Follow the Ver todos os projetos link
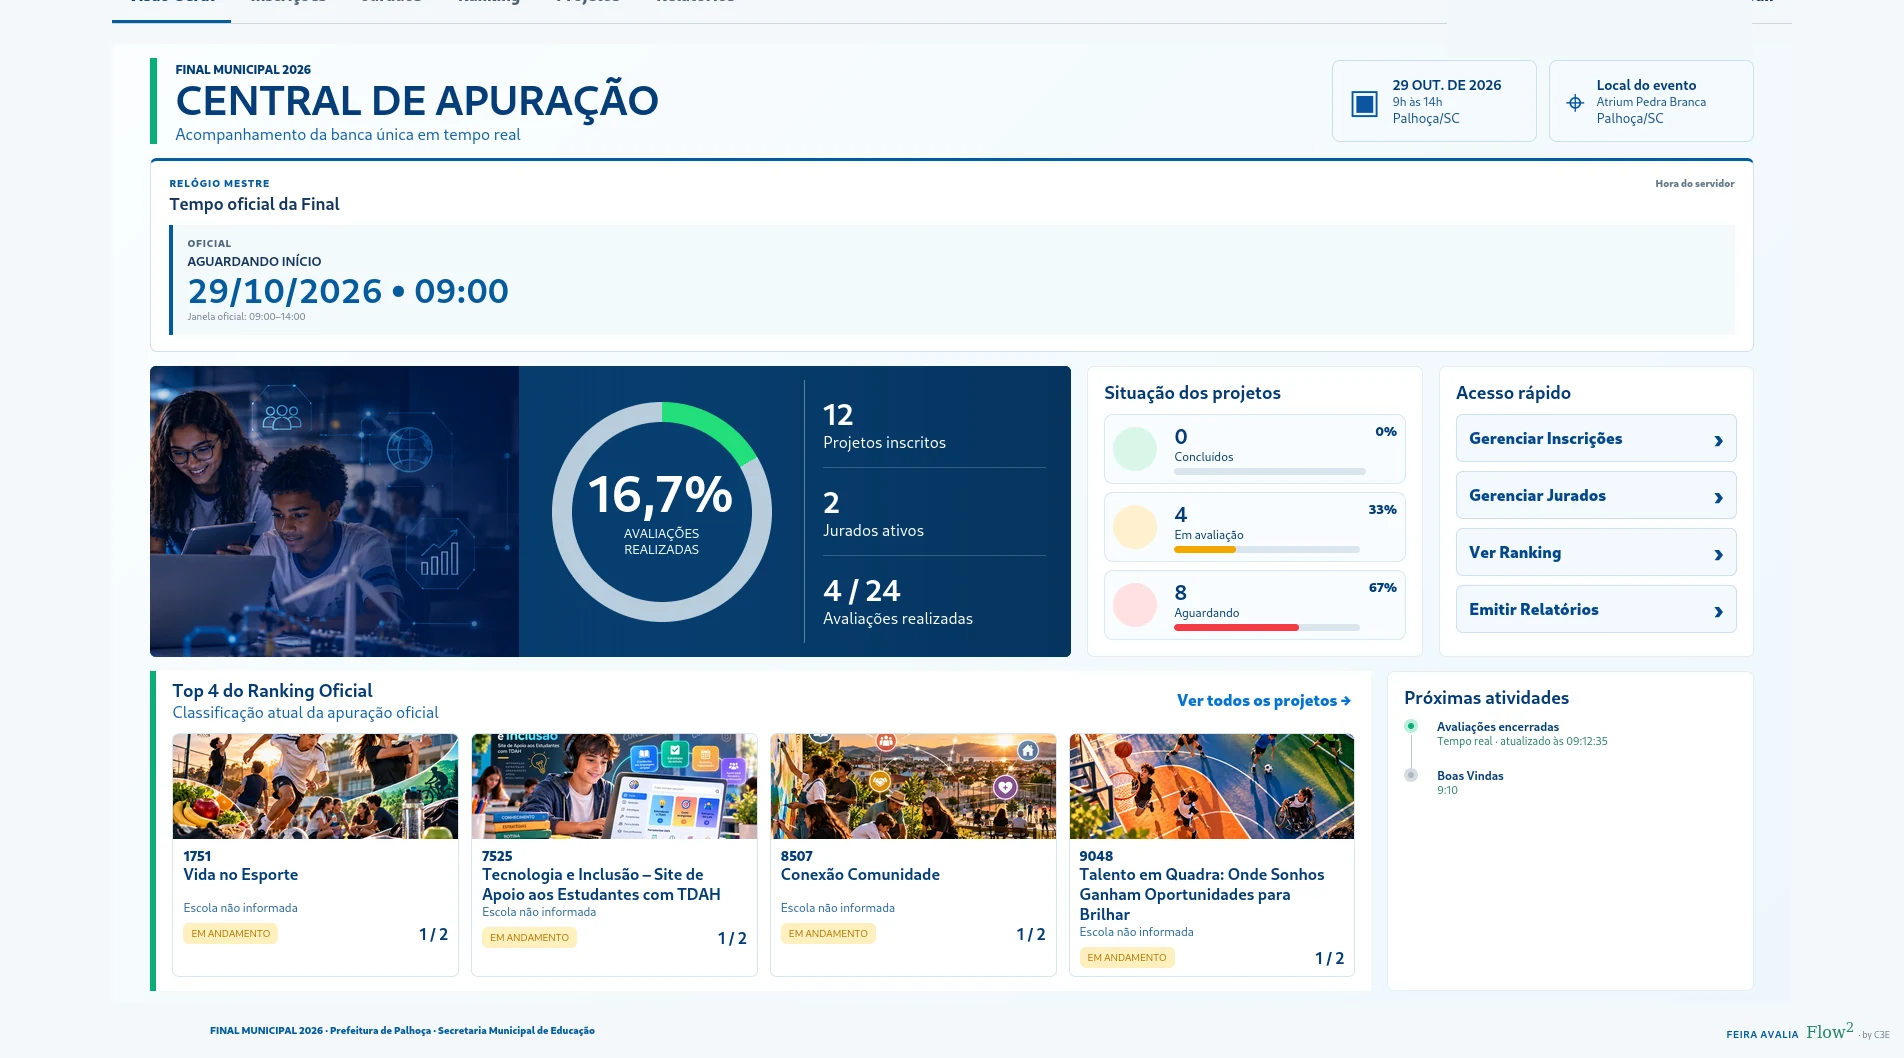 coord(1264,701)
